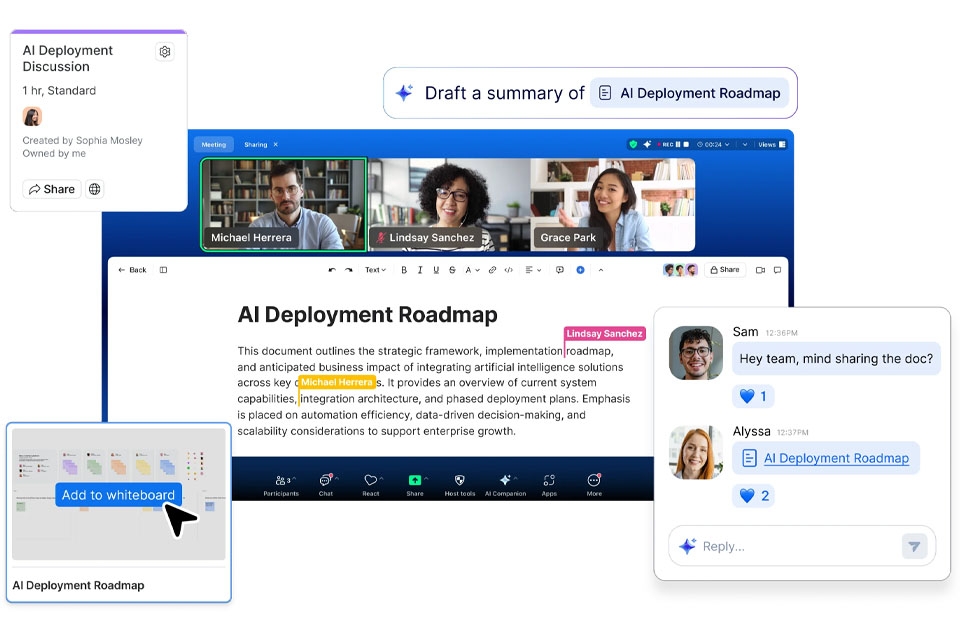The width and height of the screenshot is (960, 640).
Task: Open AI Companion in meeting toolbar
Action: [x=505, y=484]
